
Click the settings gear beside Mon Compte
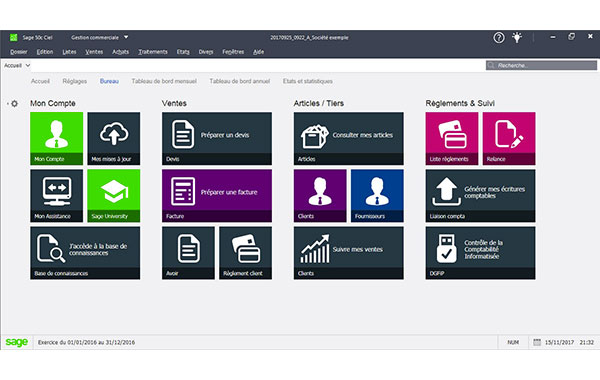coord(14,104)
